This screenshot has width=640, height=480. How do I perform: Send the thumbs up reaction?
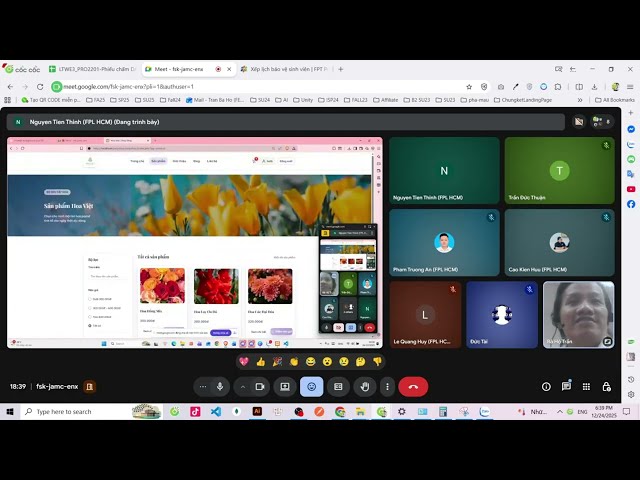[260, 361]
